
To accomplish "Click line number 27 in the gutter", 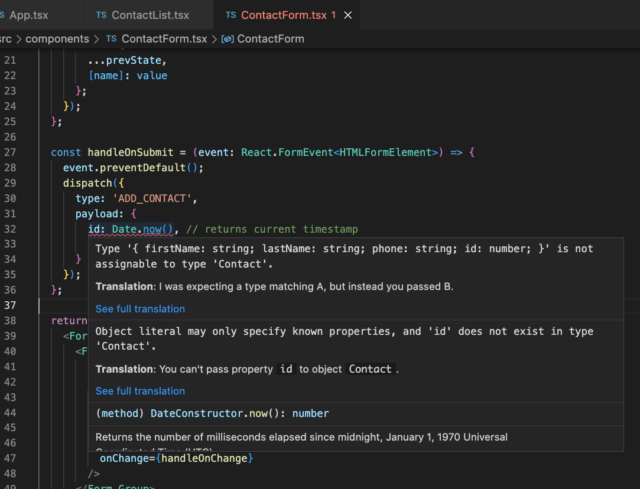I will click(x=12, y=152).
